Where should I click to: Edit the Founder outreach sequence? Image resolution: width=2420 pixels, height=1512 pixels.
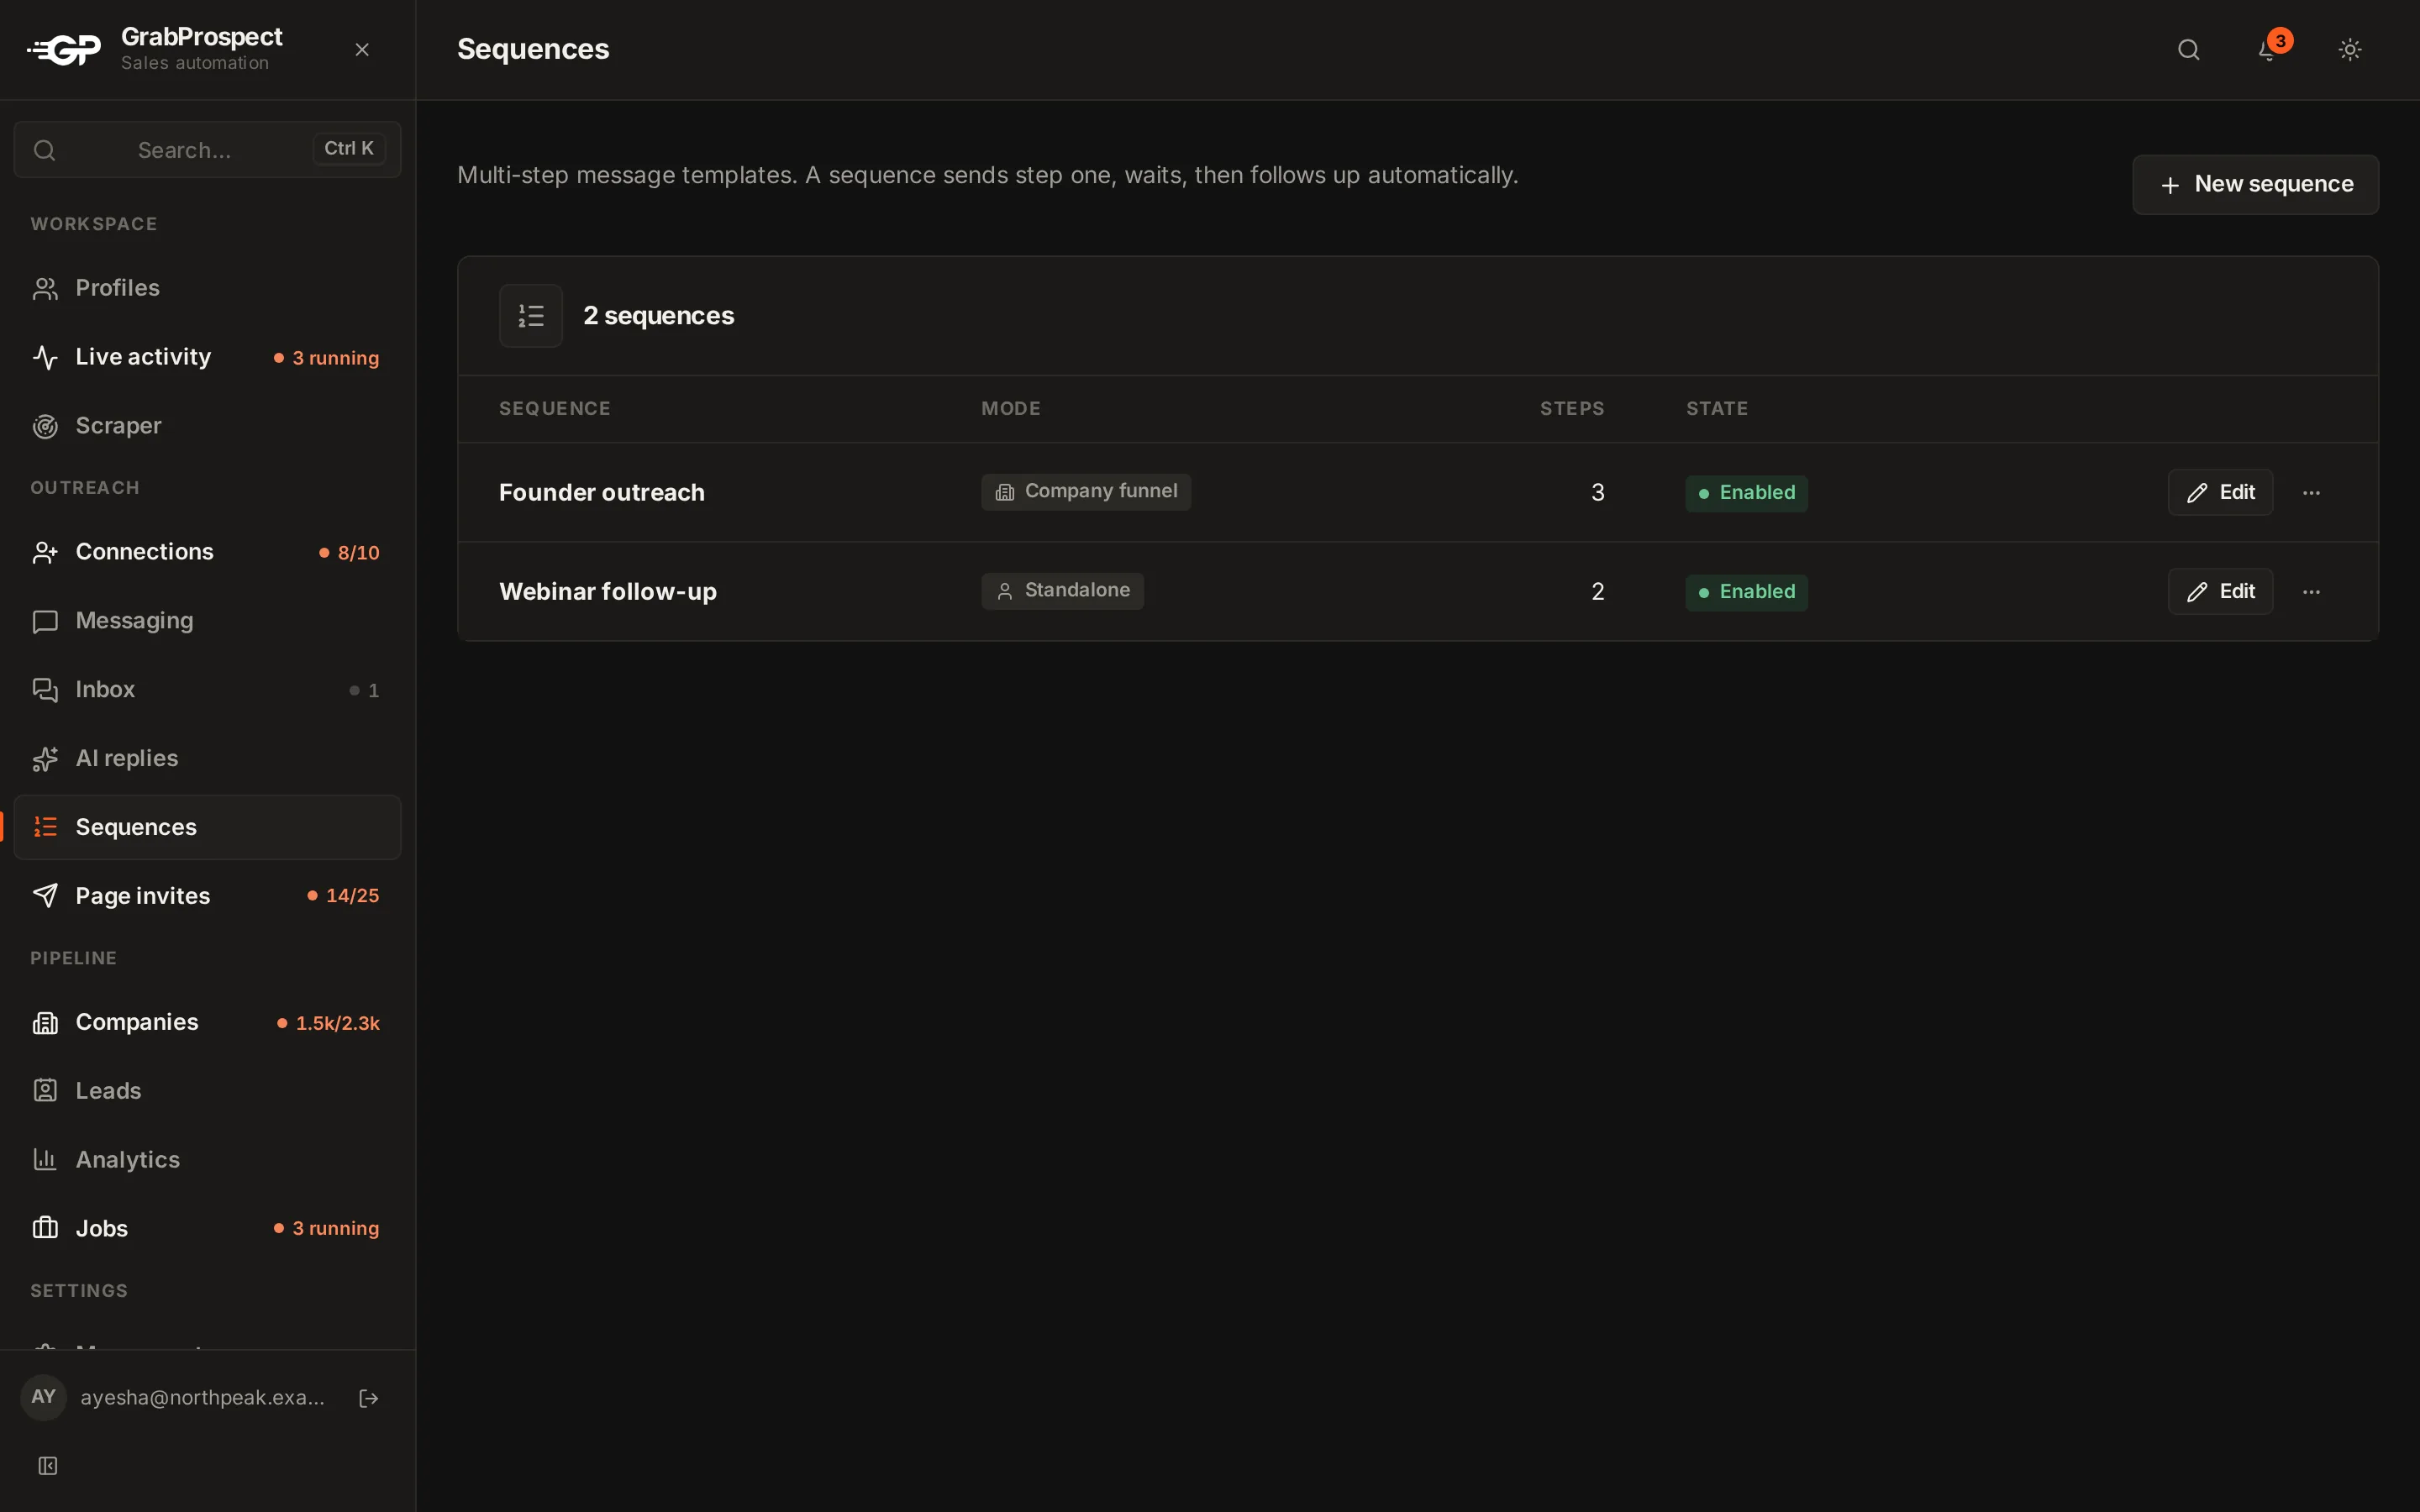[x=2220, y=493]
